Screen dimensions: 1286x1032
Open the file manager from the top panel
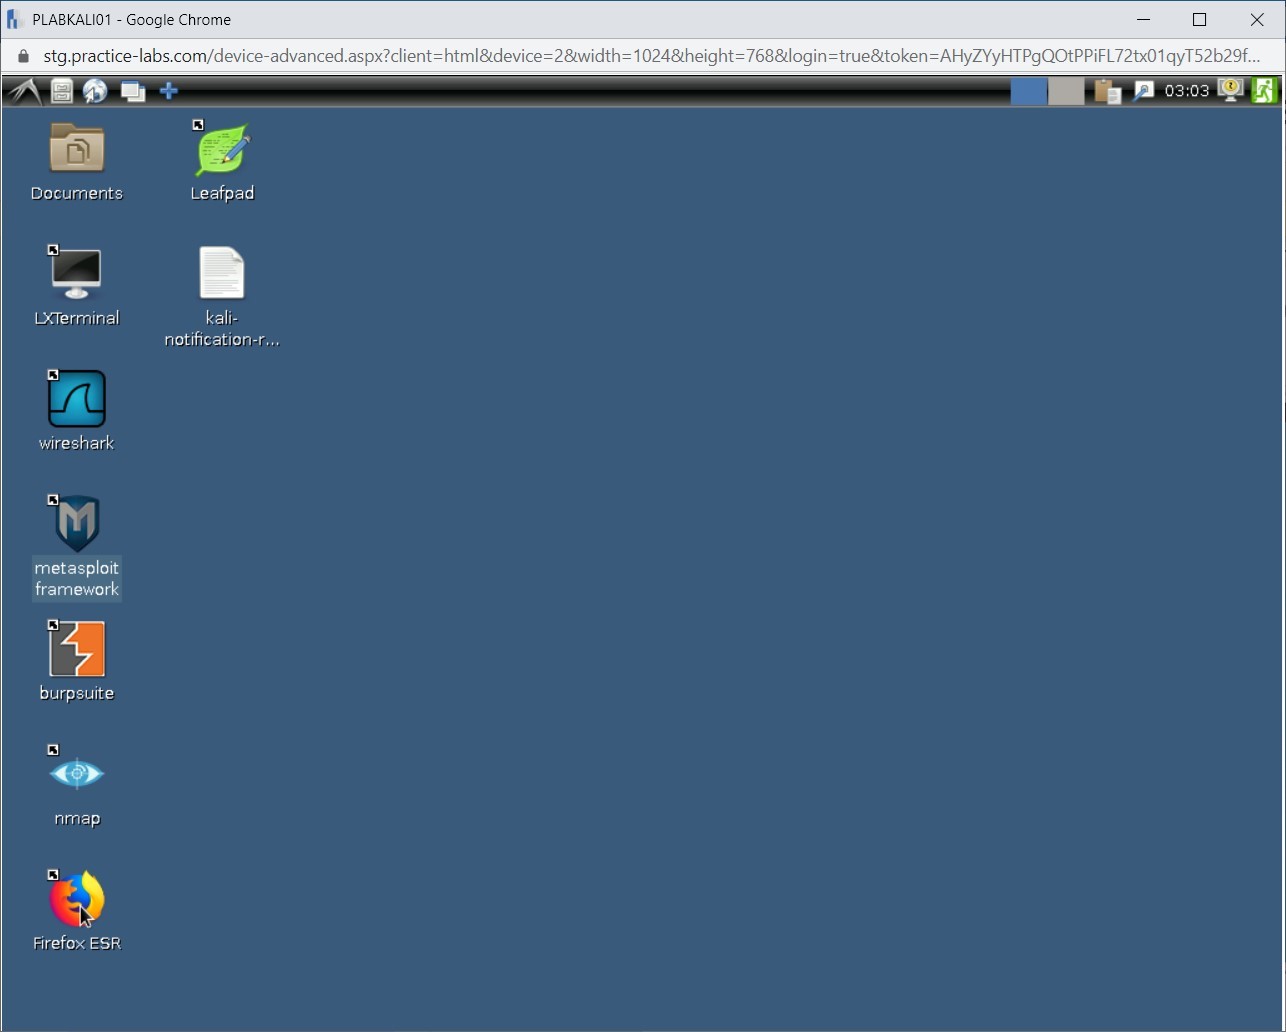click(x=61, y=91)
